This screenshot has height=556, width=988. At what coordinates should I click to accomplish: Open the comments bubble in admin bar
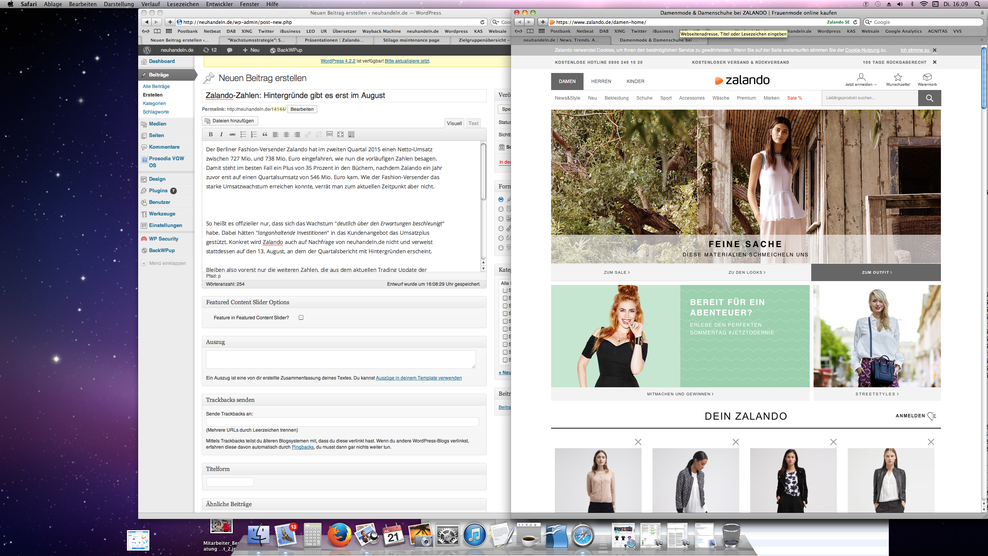(x=229, y=50)
